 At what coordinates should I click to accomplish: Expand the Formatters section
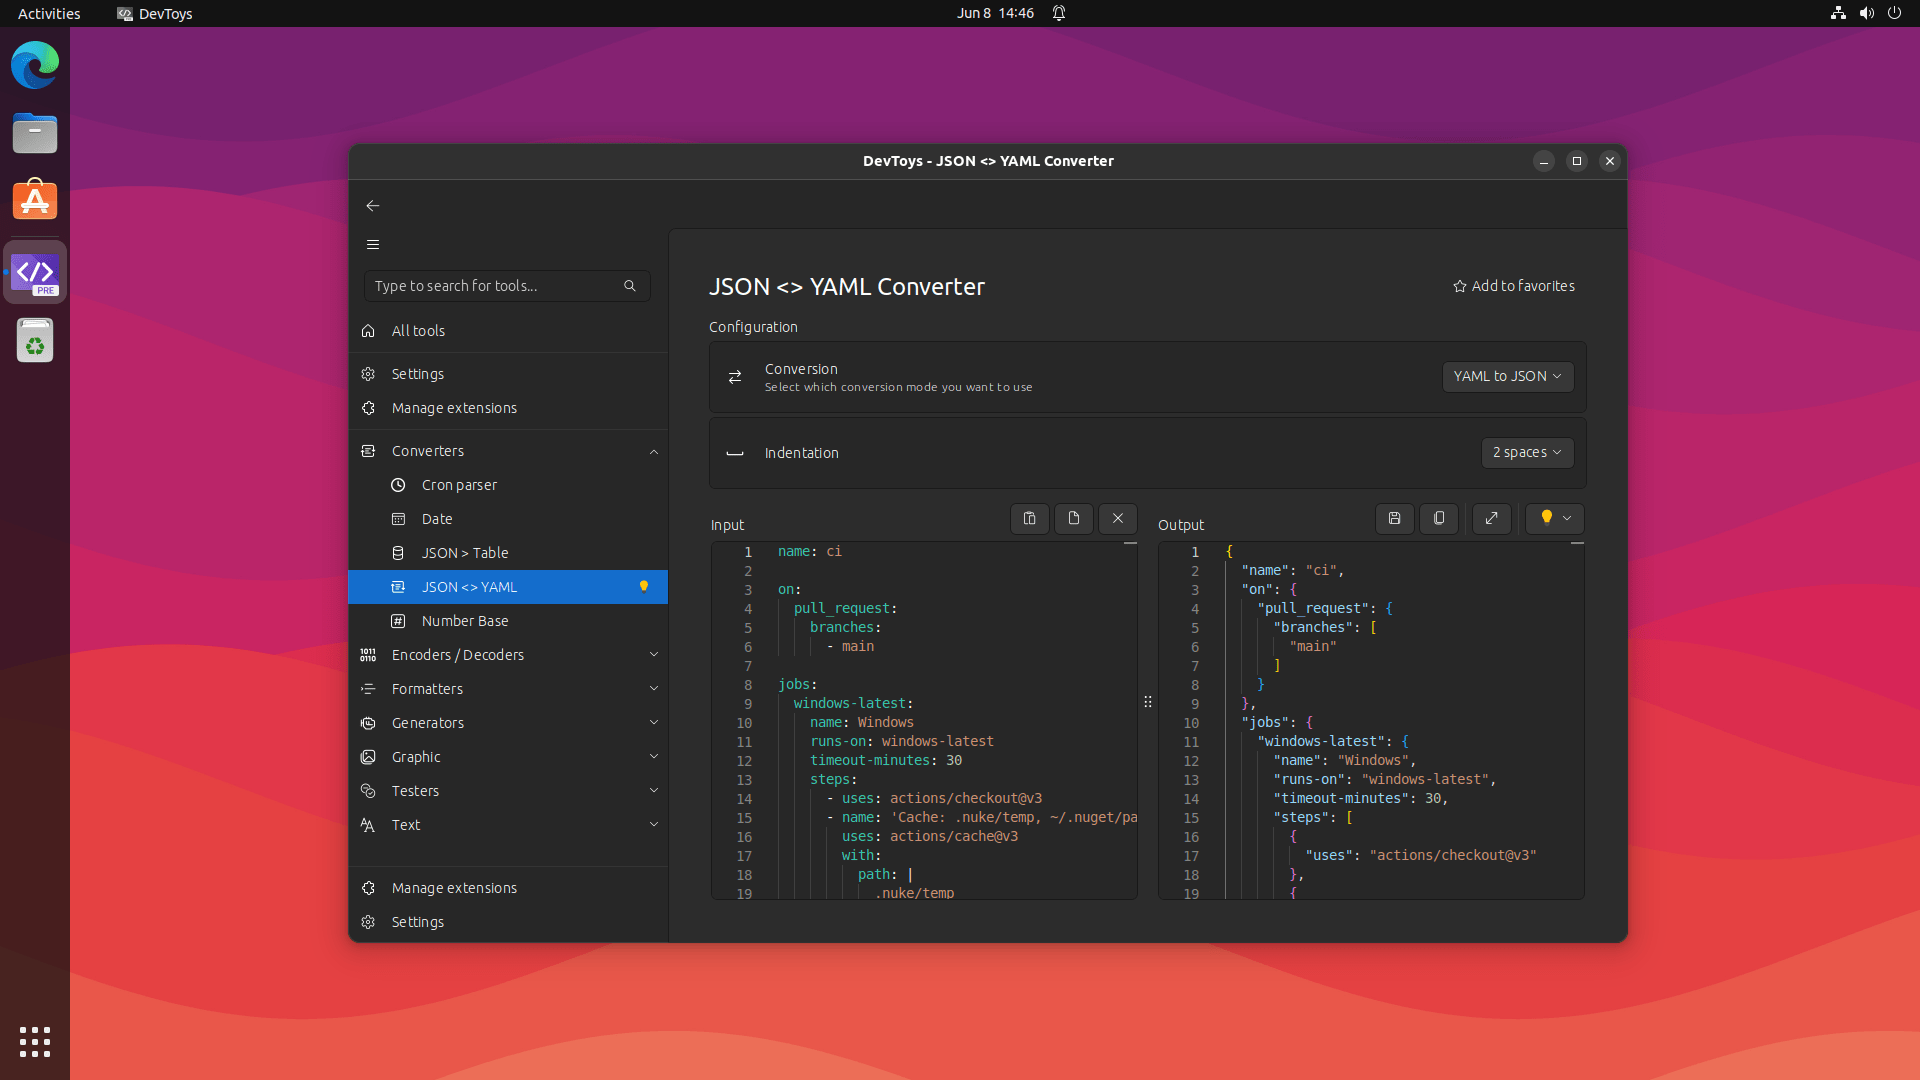[425, 689]
